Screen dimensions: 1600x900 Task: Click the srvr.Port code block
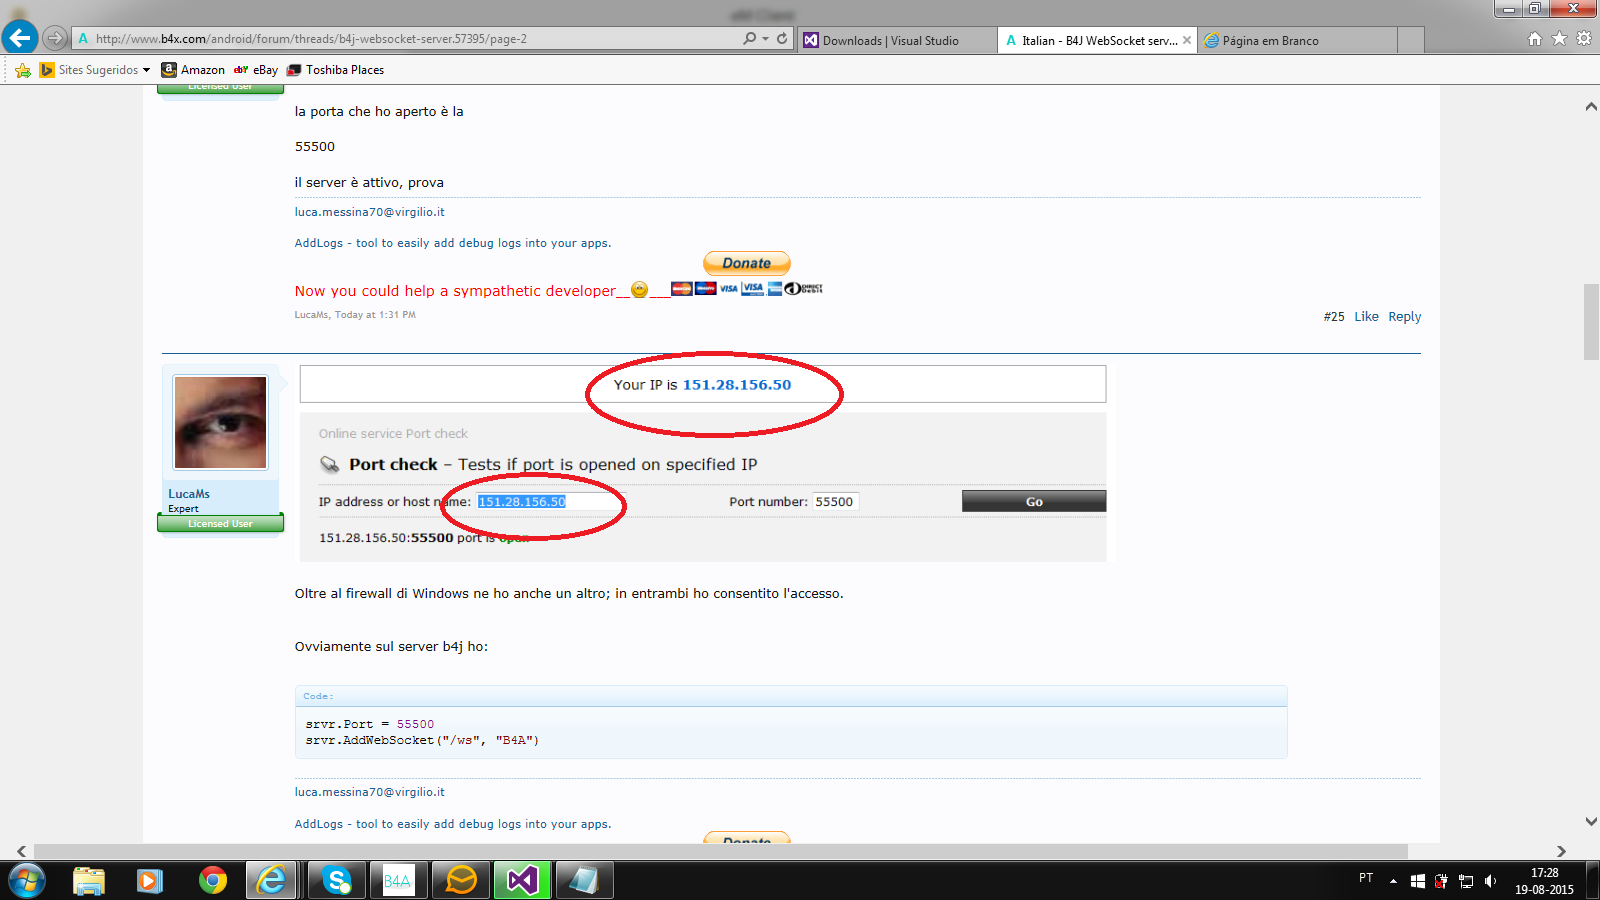[791, 732]
